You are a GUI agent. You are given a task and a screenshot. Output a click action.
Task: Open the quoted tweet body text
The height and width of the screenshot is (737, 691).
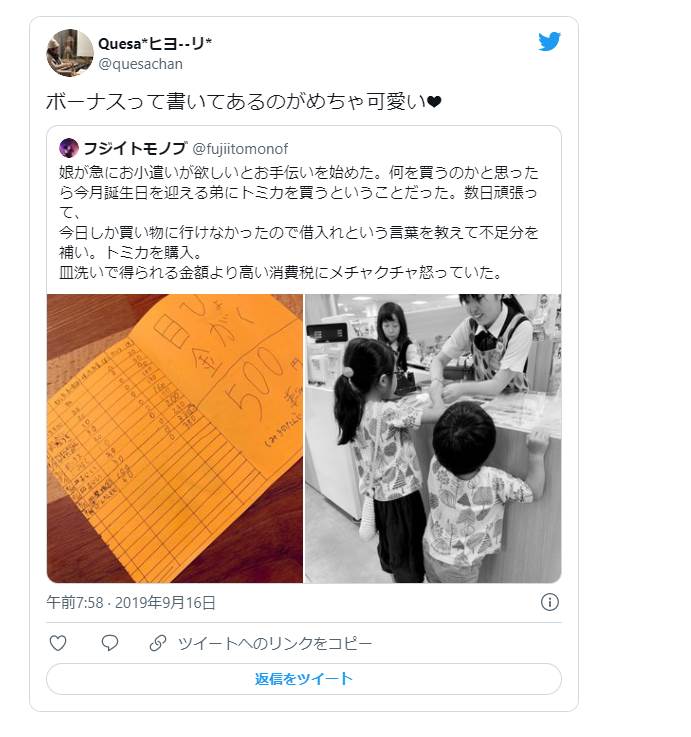click(x=299, y=222)
